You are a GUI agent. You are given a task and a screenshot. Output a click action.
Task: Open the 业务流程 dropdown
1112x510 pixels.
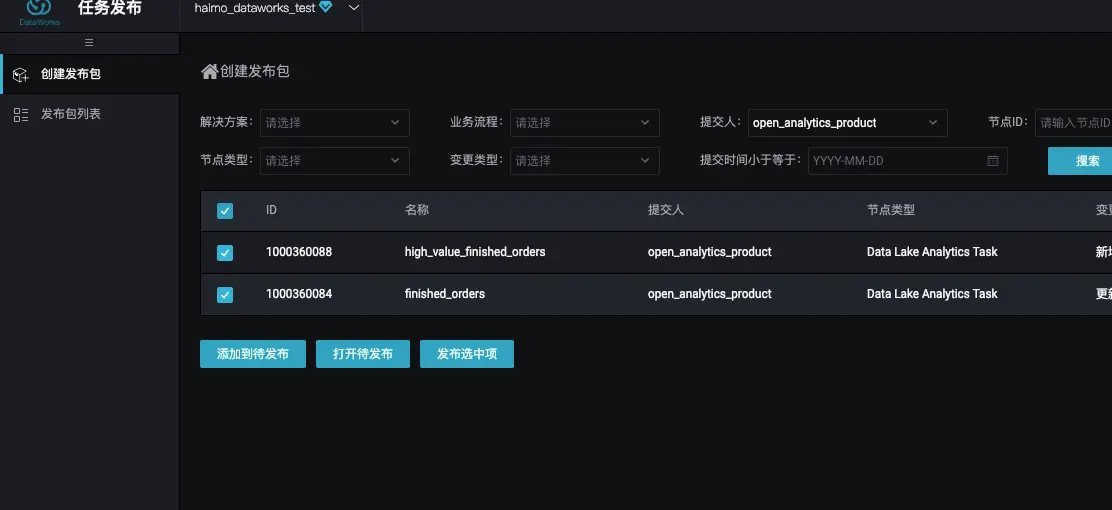[x=584, y=123]
